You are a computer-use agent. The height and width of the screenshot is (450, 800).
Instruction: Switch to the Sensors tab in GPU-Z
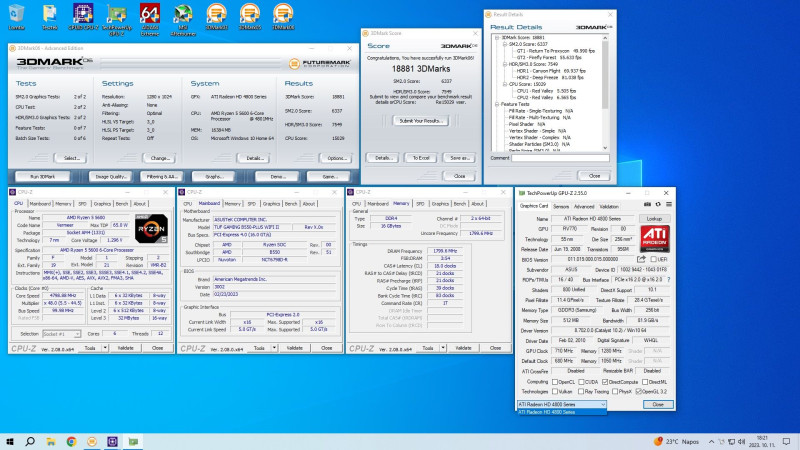coord(561,207)
